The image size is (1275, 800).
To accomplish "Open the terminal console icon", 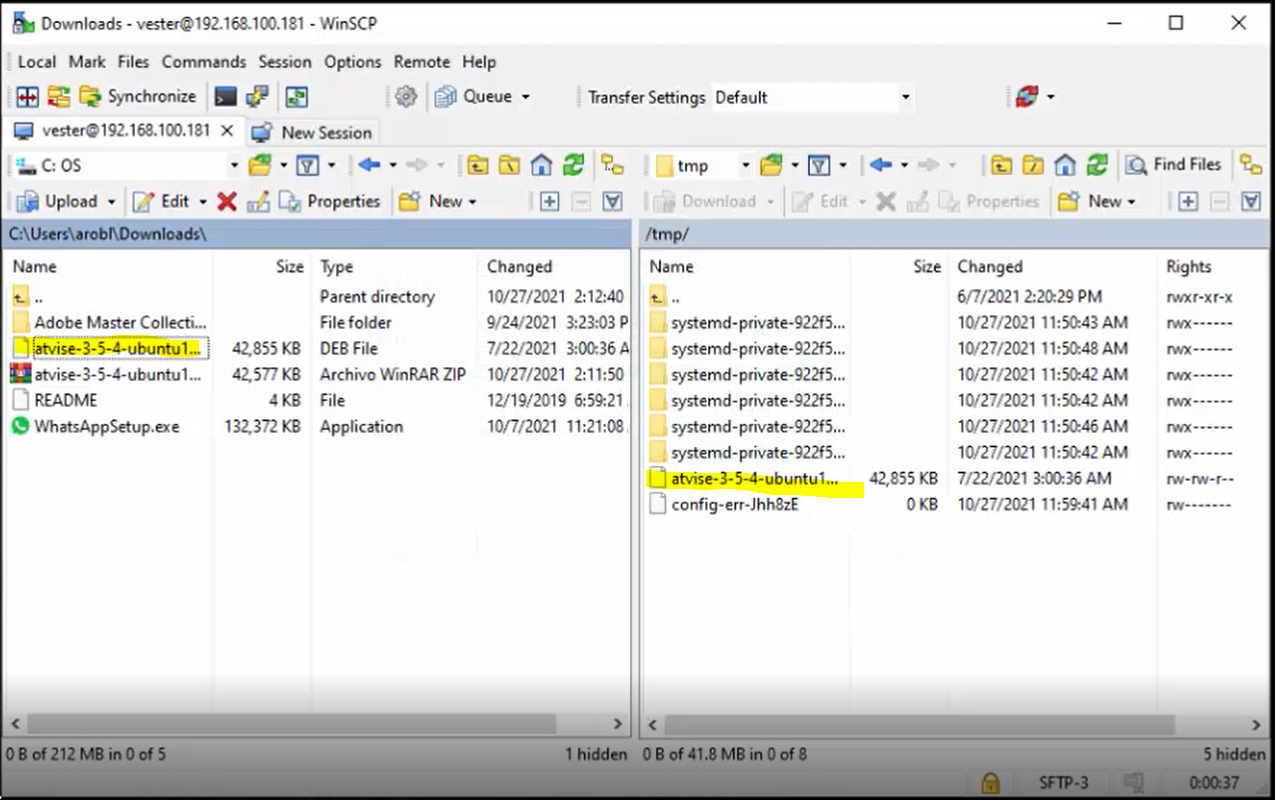I will (226, 97).
